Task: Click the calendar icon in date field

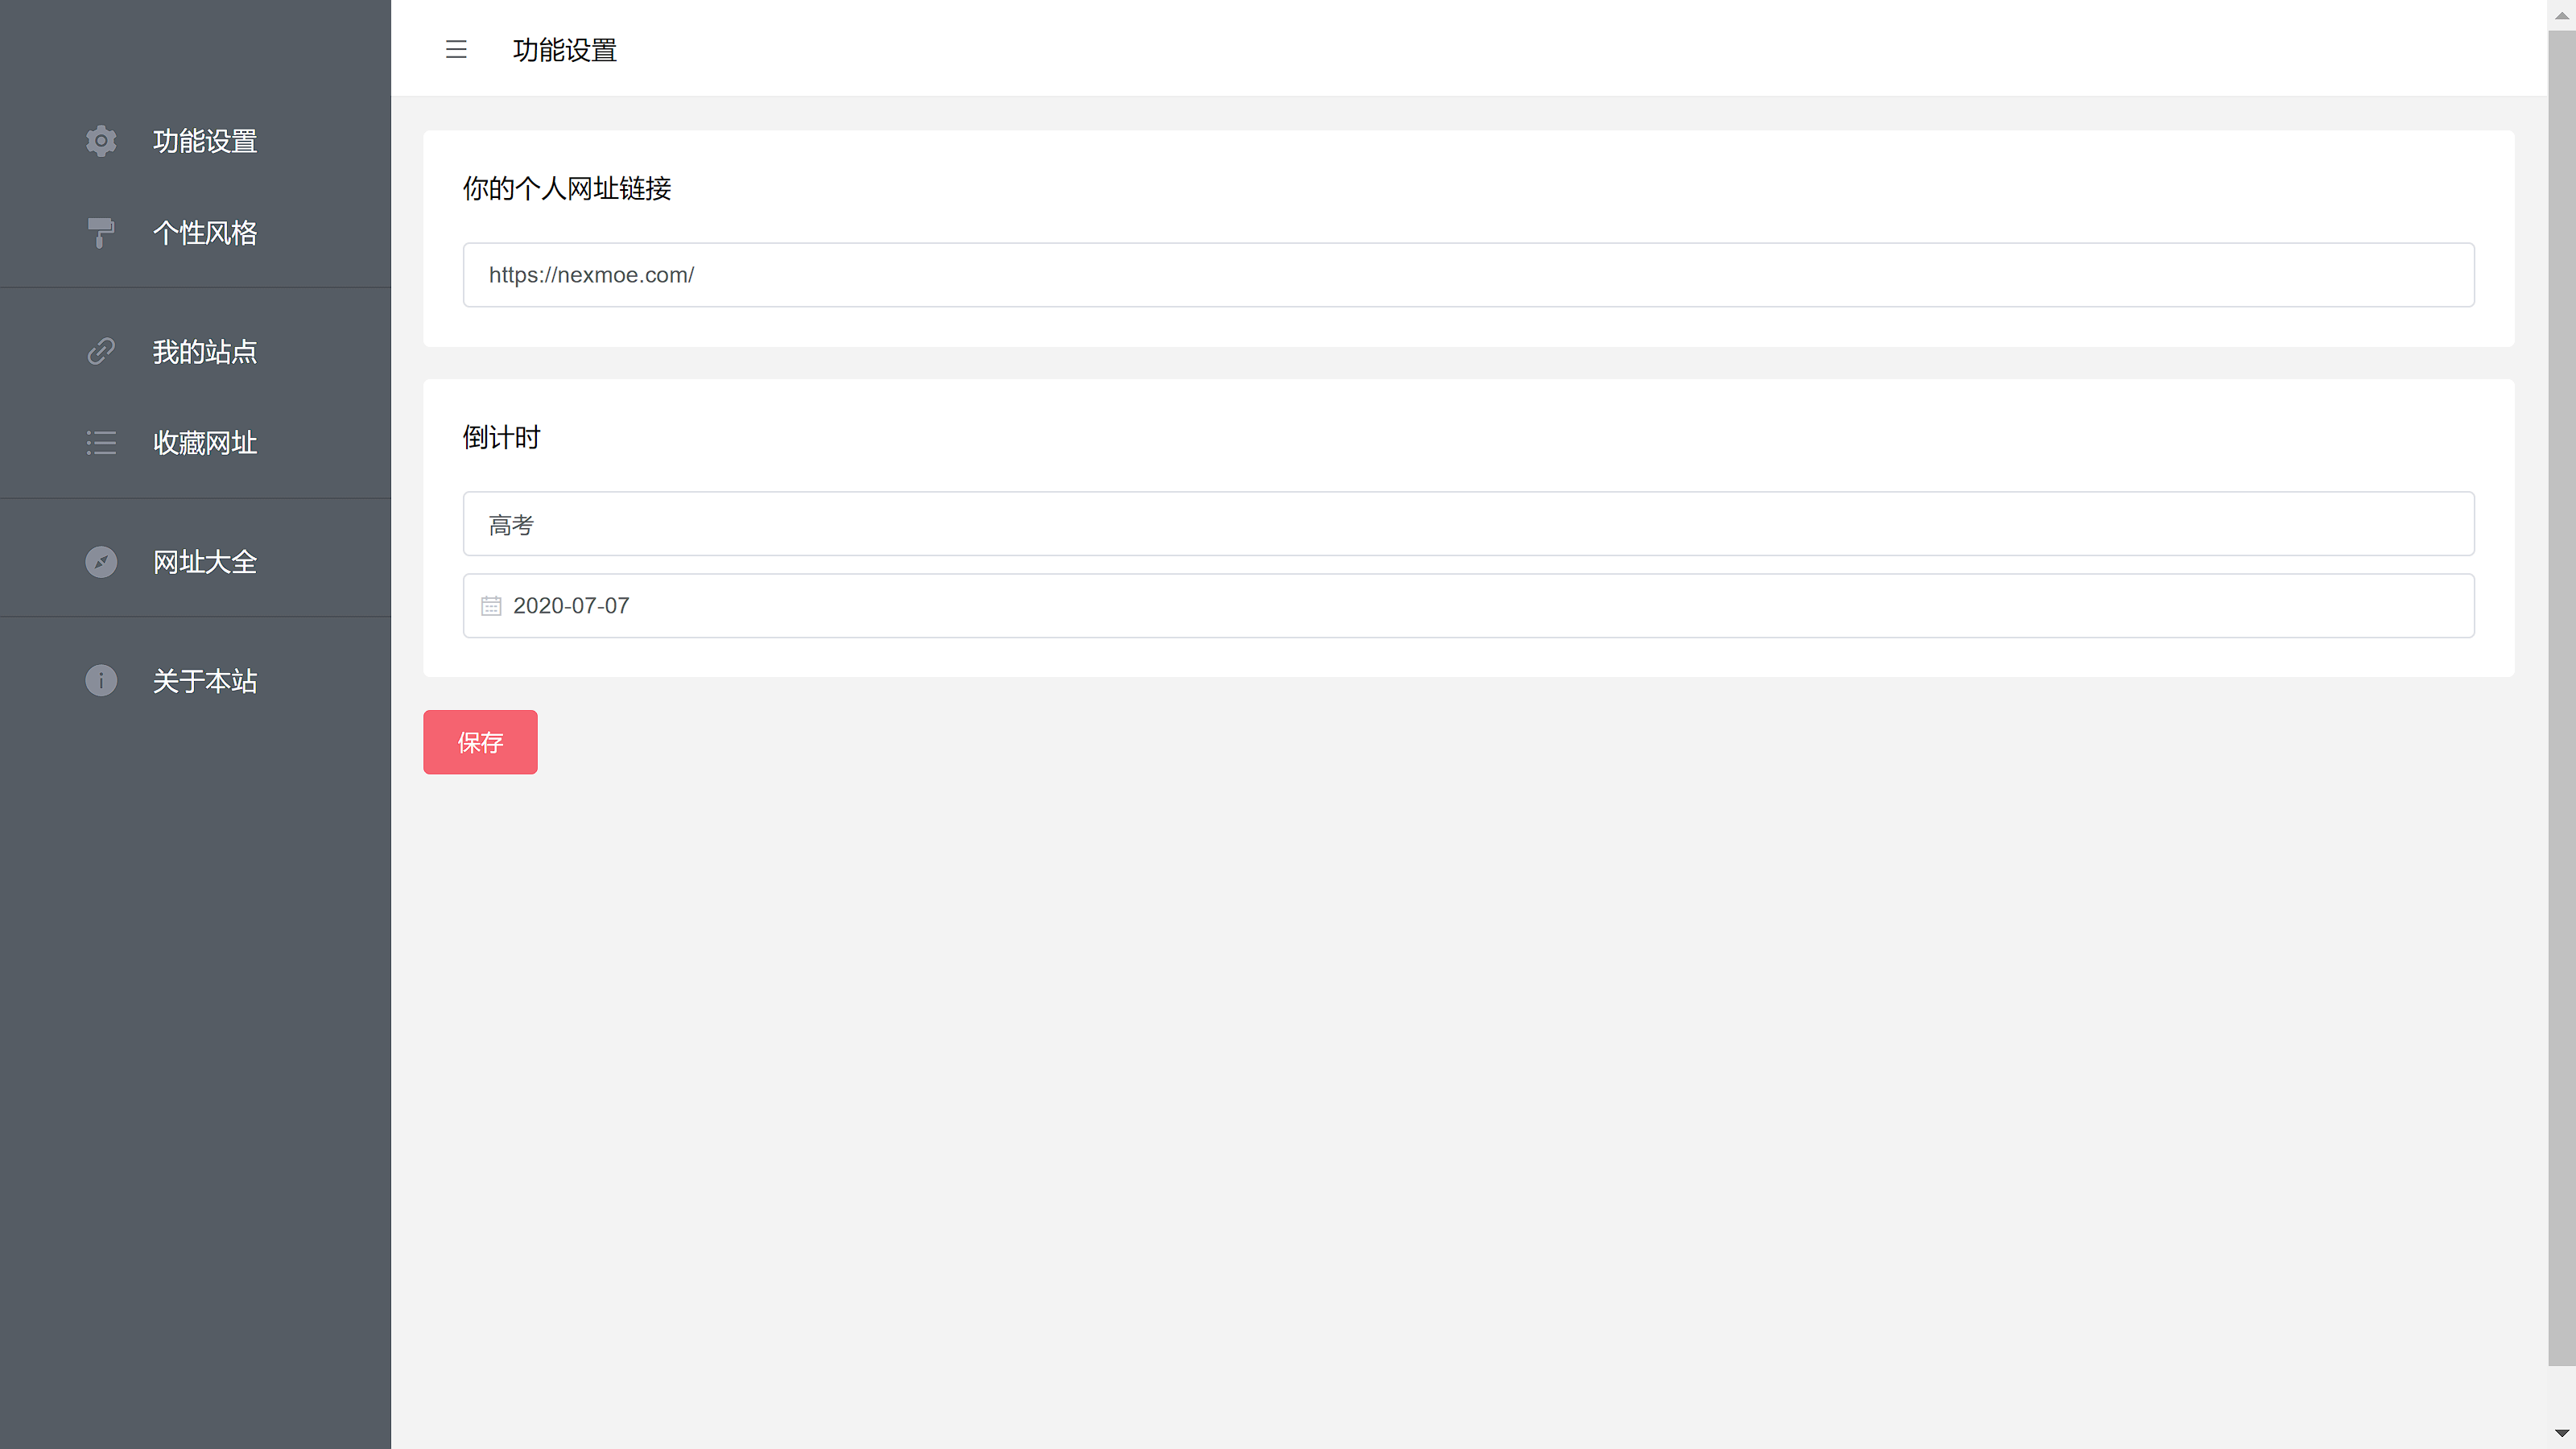Action: [491, 606]
